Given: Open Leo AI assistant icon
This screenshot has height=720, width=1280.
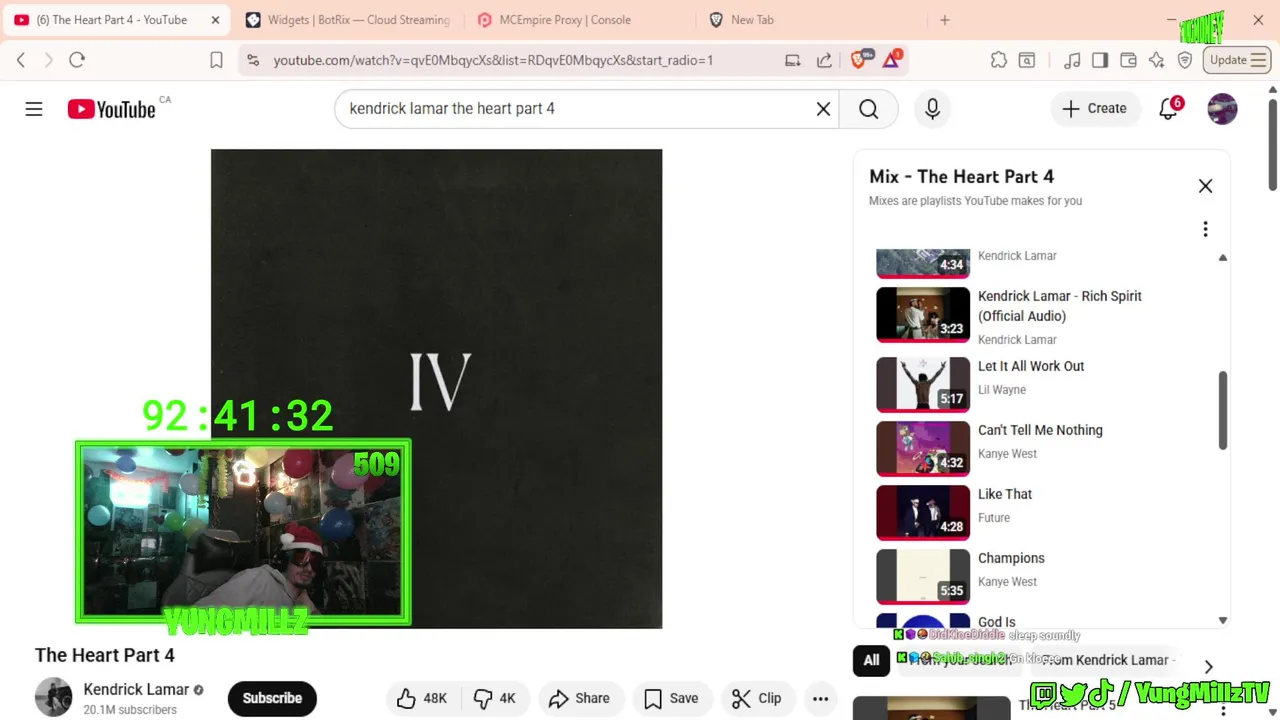Looking at the screenshot, I should click(1156, 60).
